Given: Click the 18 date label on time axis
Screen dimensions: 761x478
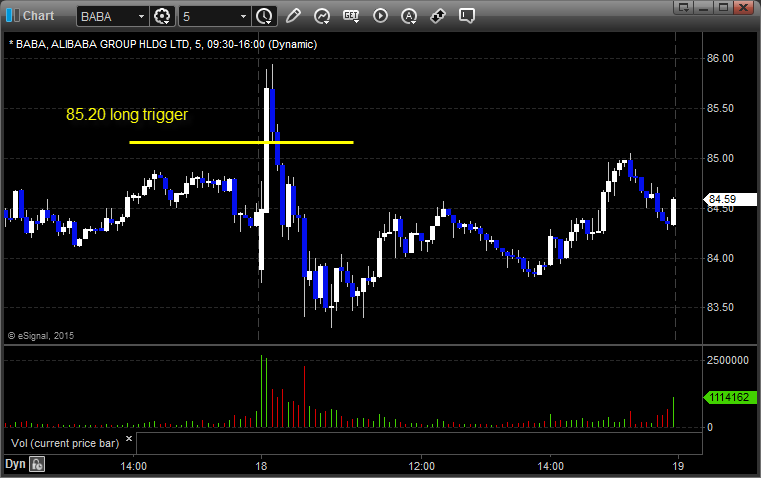Looking at the screenshot, I should click(261, 466).
